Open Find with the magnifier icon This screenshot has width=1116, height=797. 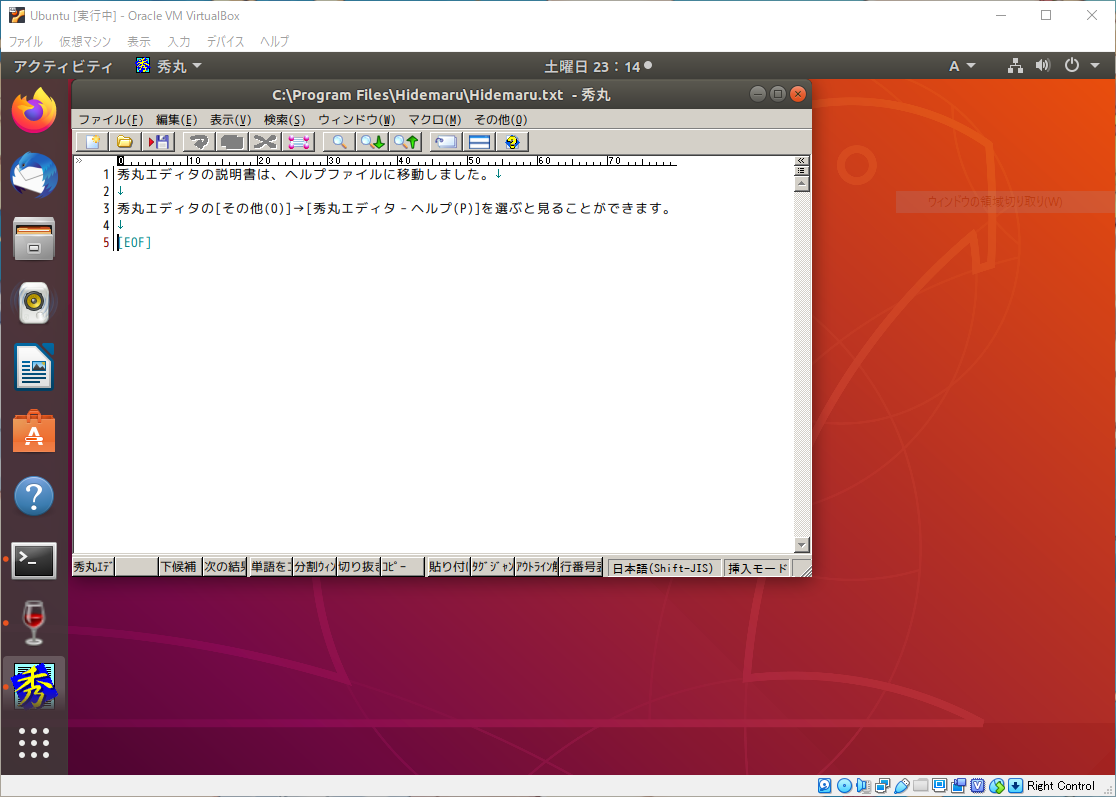pos(339,142)
